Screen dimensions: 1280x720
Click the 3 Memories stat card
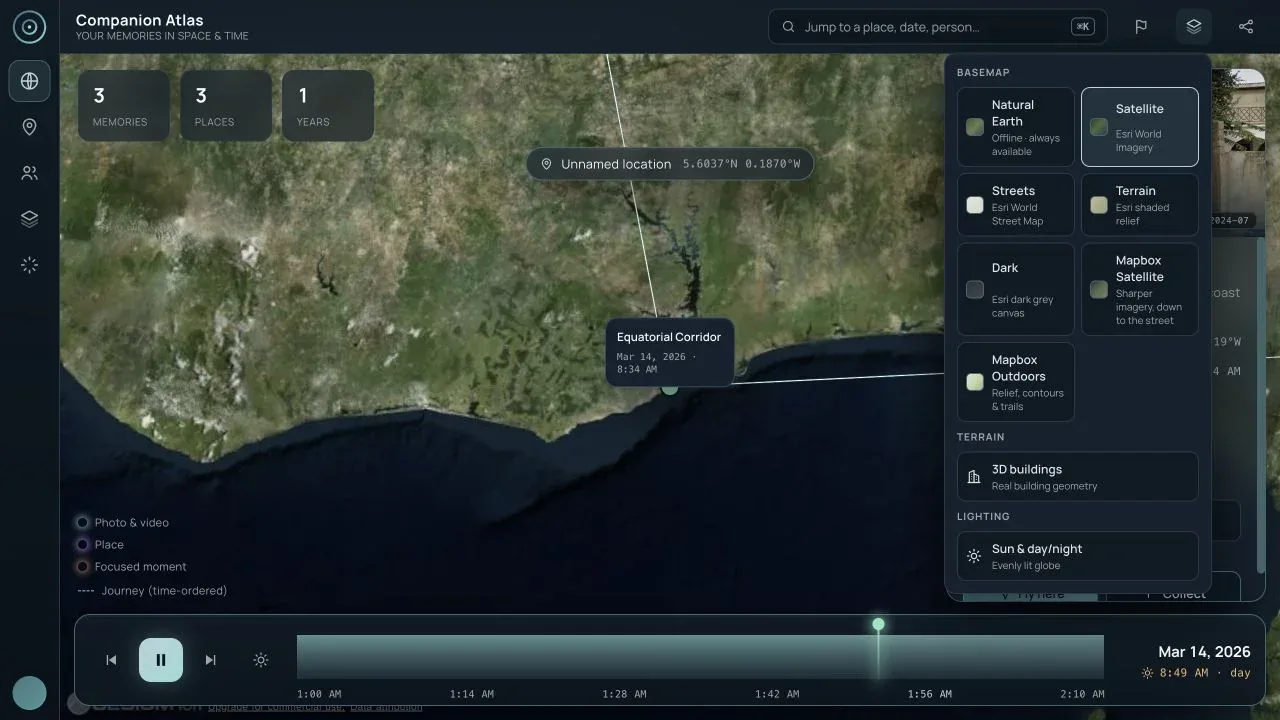(x=124, y=106)
